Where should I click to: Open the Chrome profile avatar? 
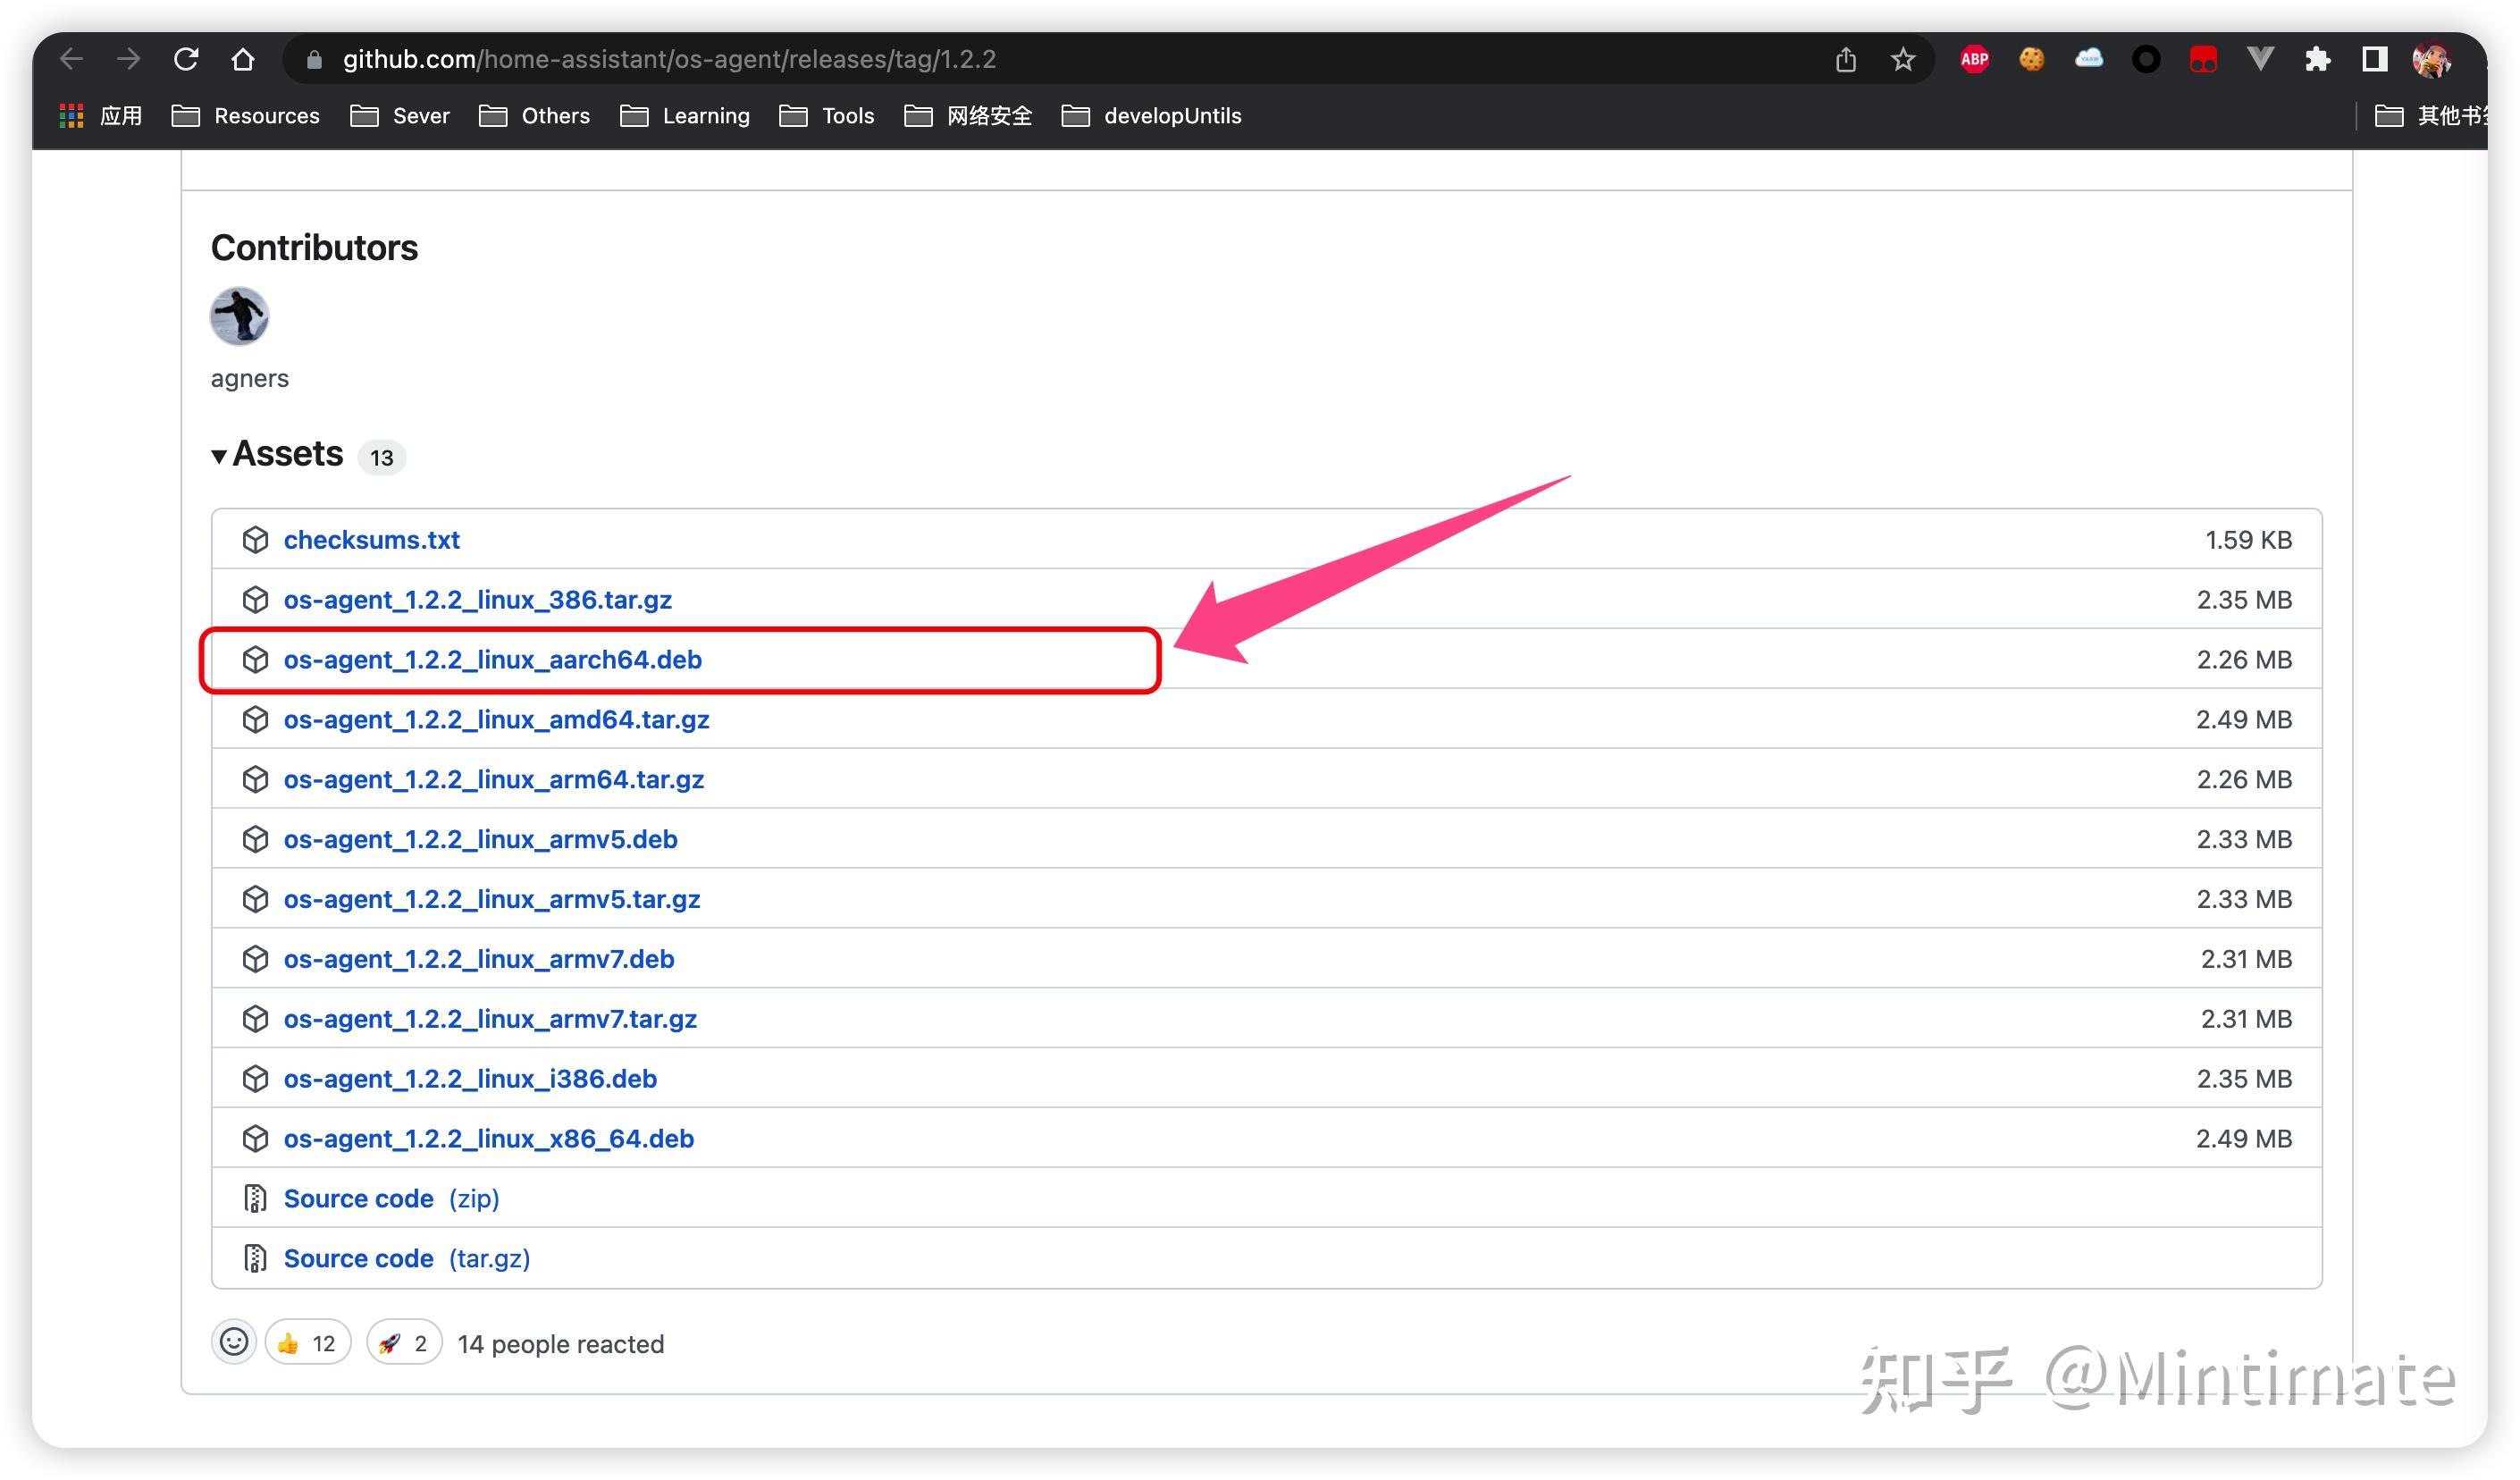2432,60
